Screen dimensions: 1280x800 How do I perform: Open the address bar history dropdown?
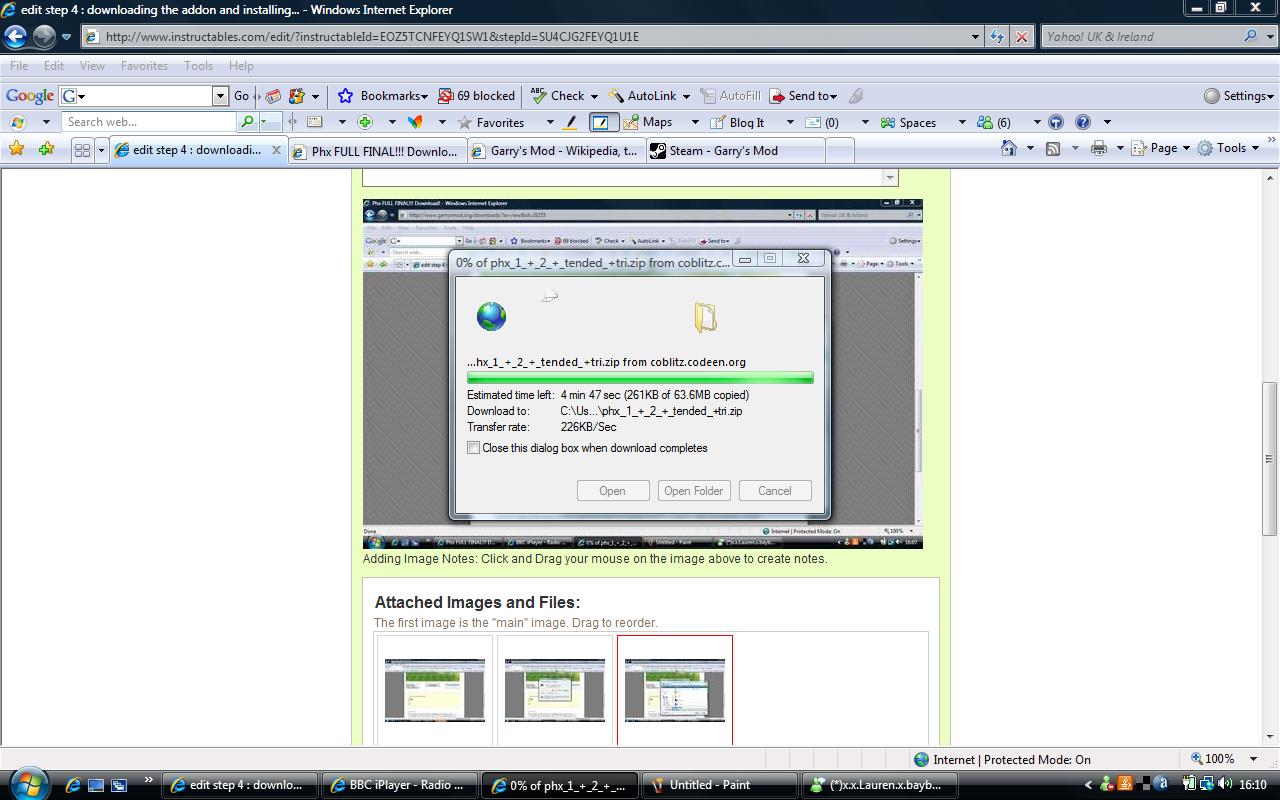976,37
